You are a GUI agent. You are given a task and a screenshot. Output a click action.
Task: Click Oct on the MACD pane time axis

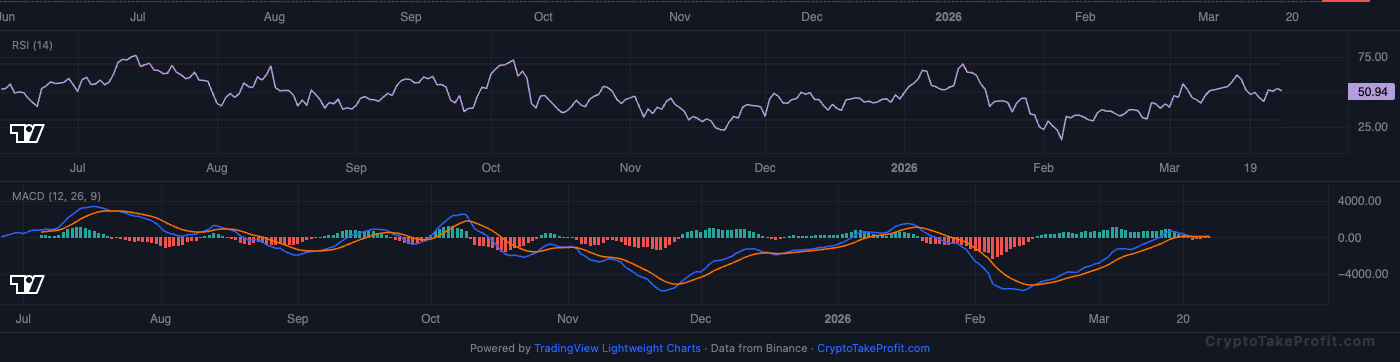[x=431, y=319]
